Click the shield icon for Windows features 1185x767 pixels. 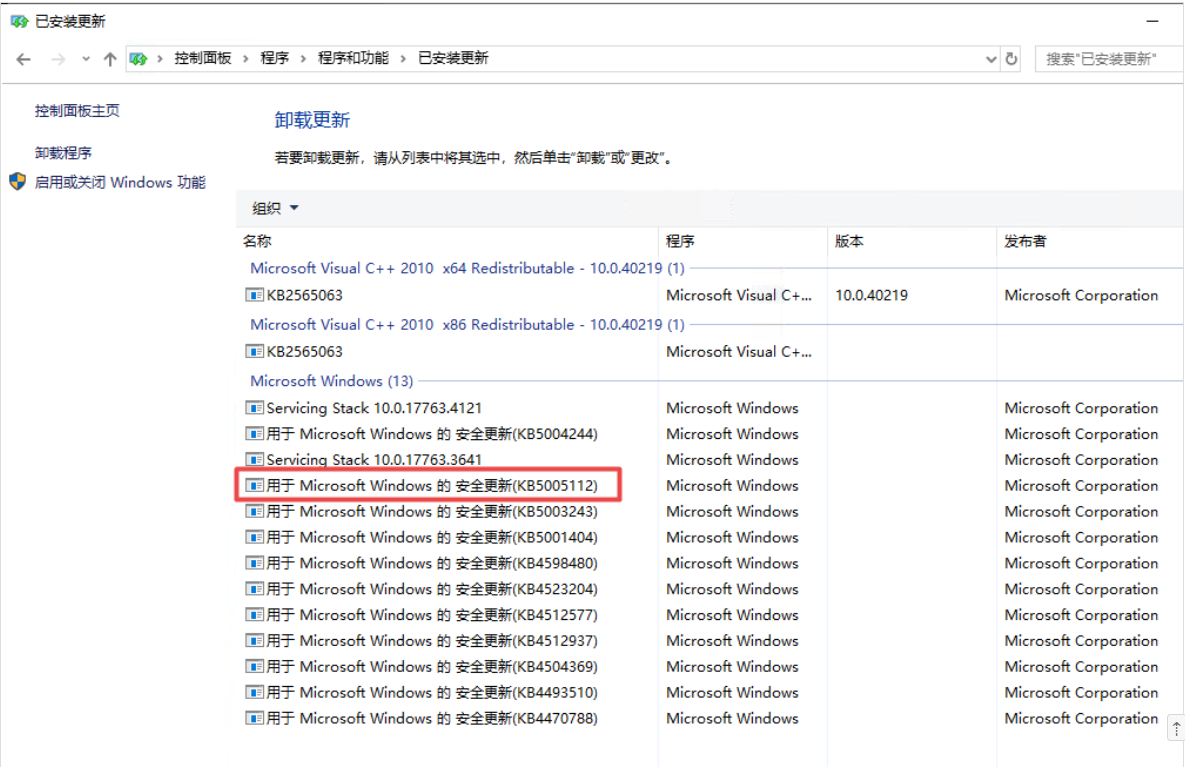click(17, 182)
